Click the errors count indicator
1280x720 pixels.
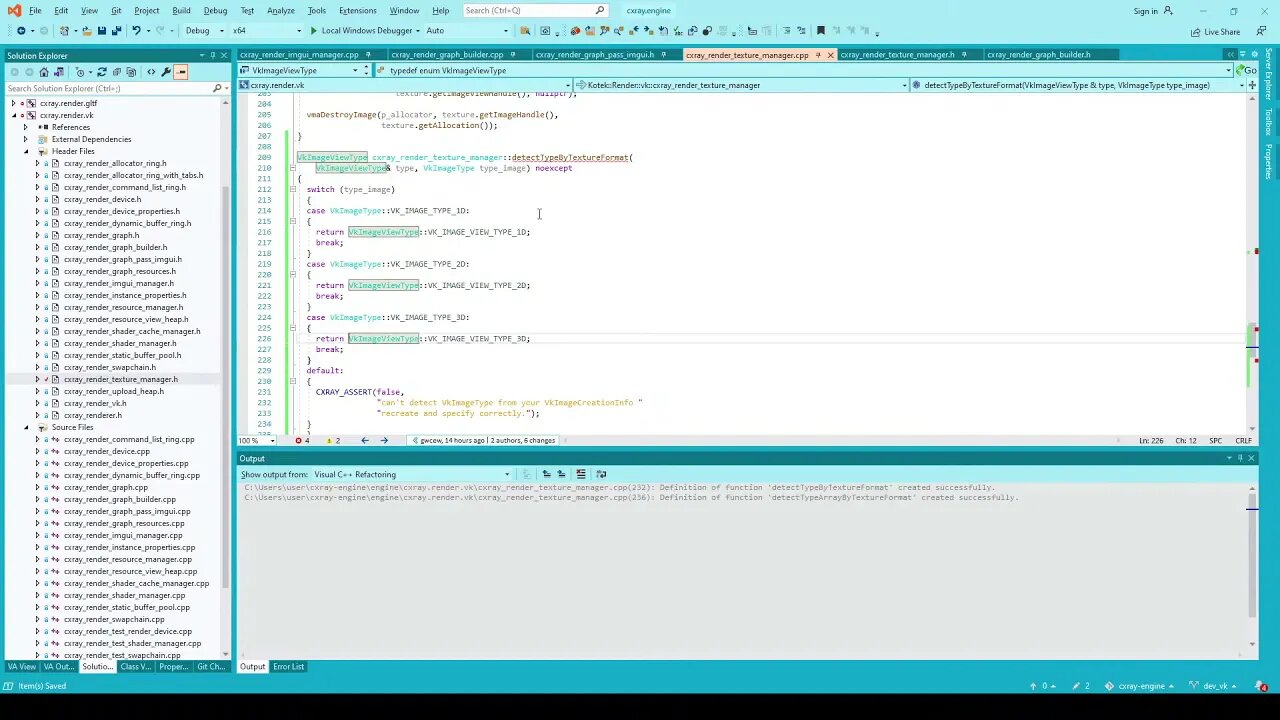coord(302,440)
